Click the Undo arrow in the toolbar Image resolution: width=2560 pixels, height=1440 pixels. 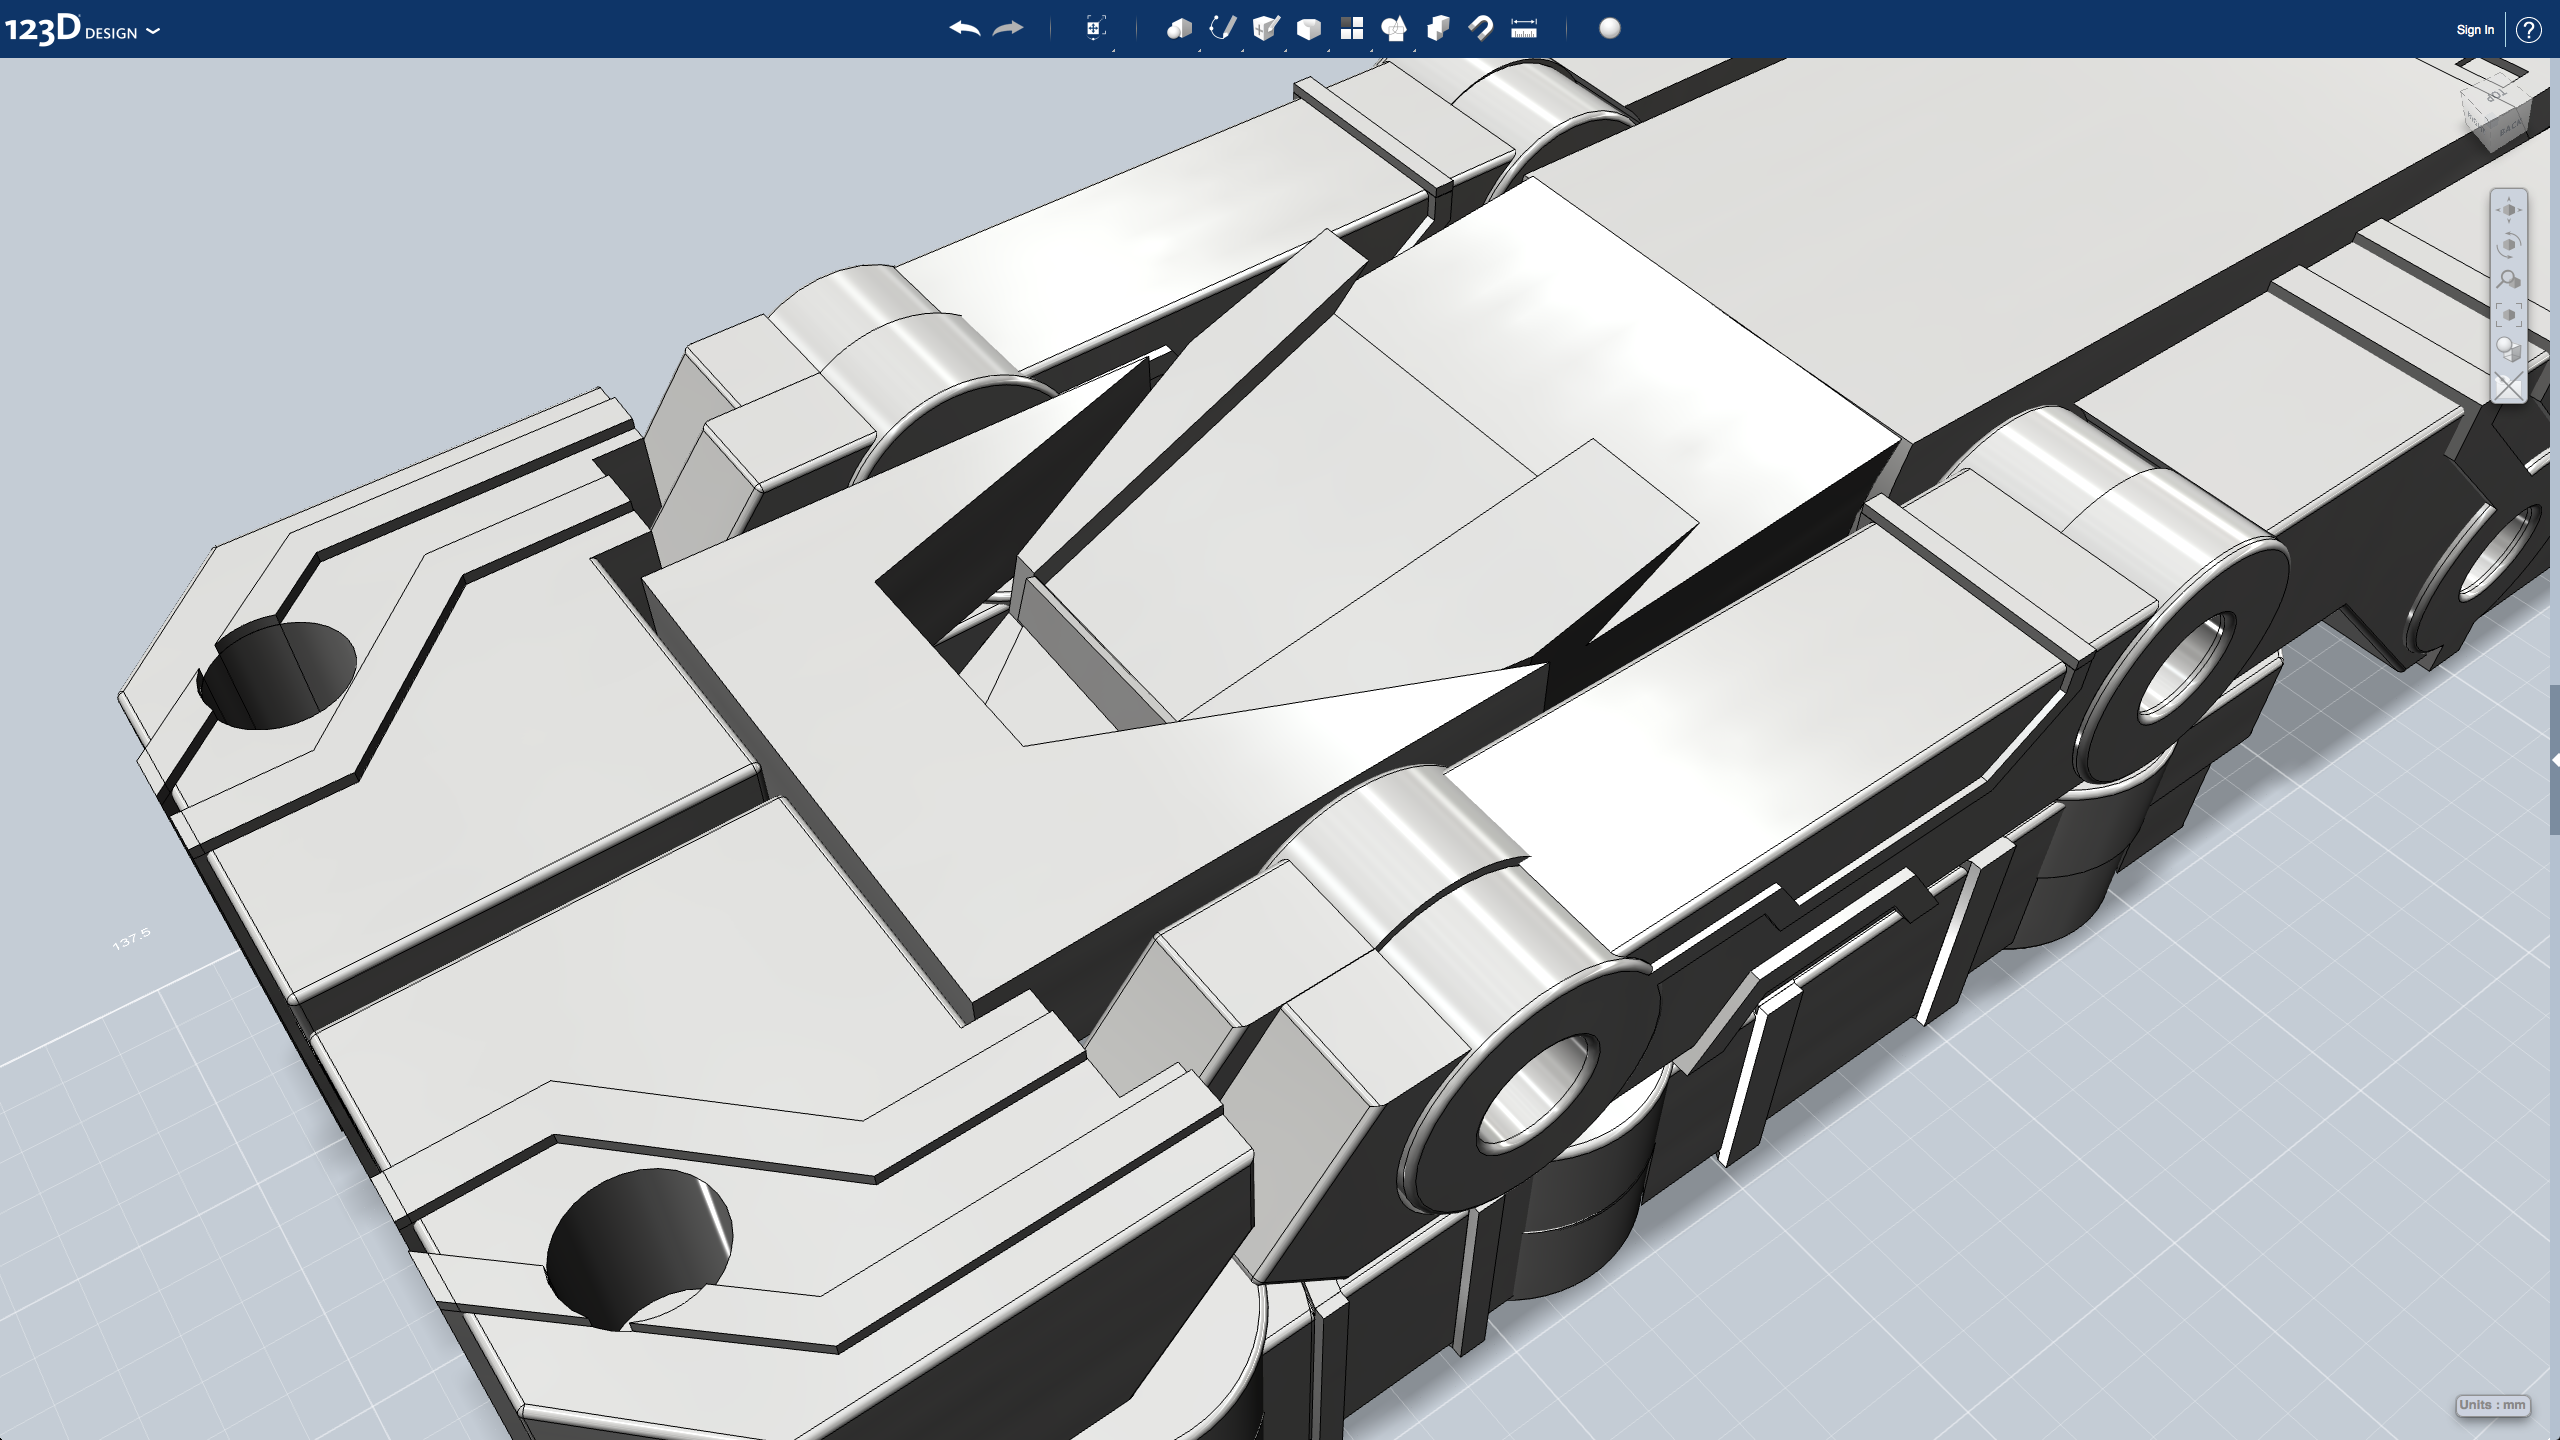click(964, 29)
